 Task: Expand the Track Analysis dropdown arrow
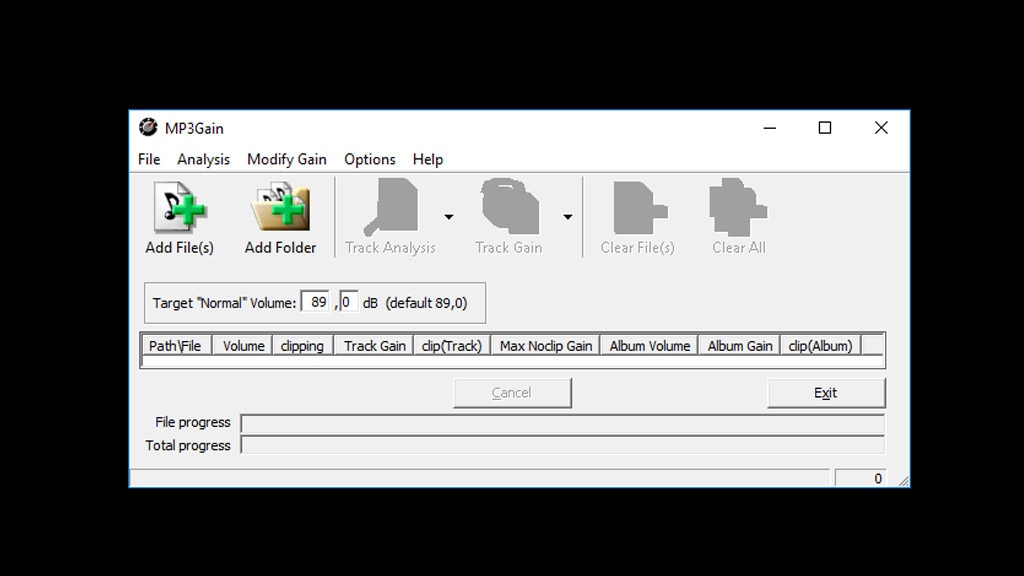pos(449,217)
